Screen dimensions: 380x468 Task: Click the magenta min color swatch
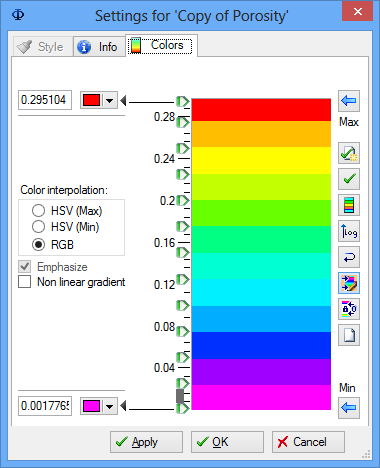pos(92,406)
